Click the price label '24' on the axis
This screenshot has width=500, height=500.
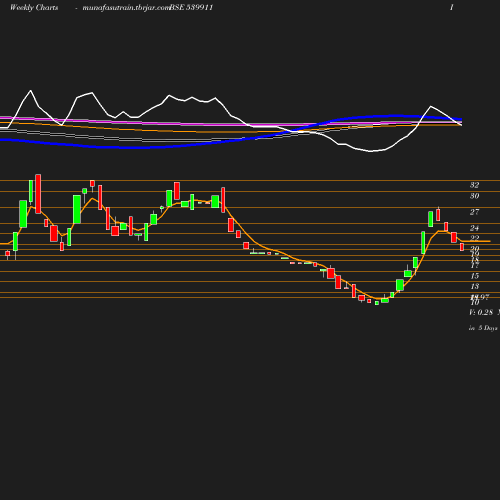click(475, 228)
